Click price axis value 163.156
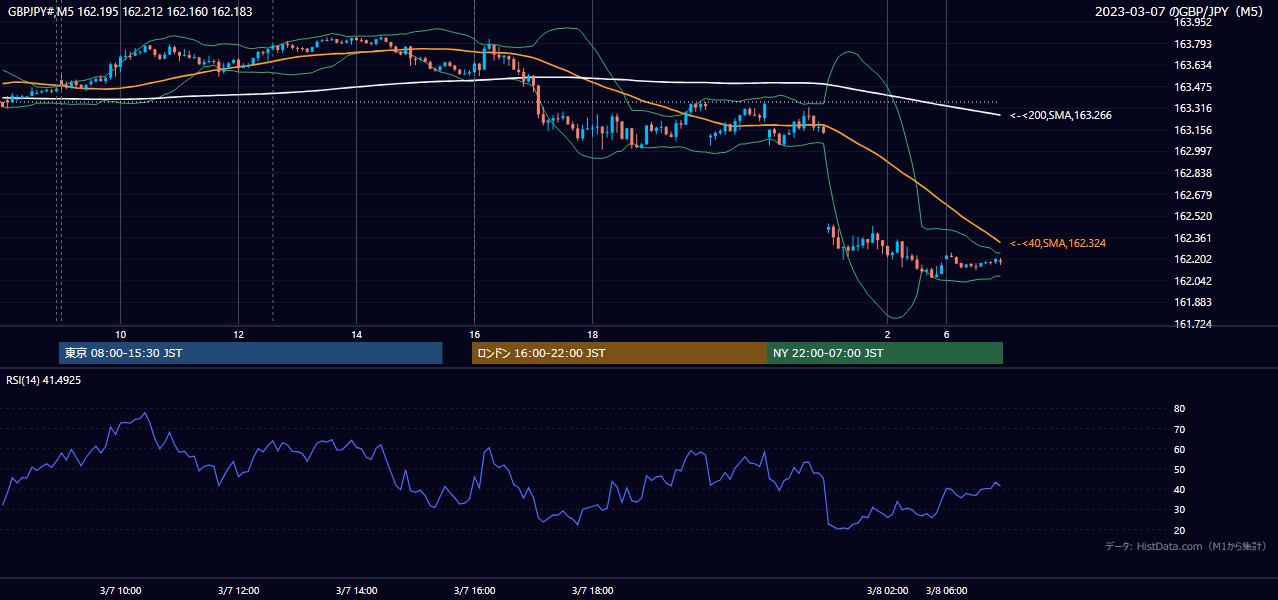Viewport: 1278px width, 600px height. pyautogui.click(x=1192, y=130)
